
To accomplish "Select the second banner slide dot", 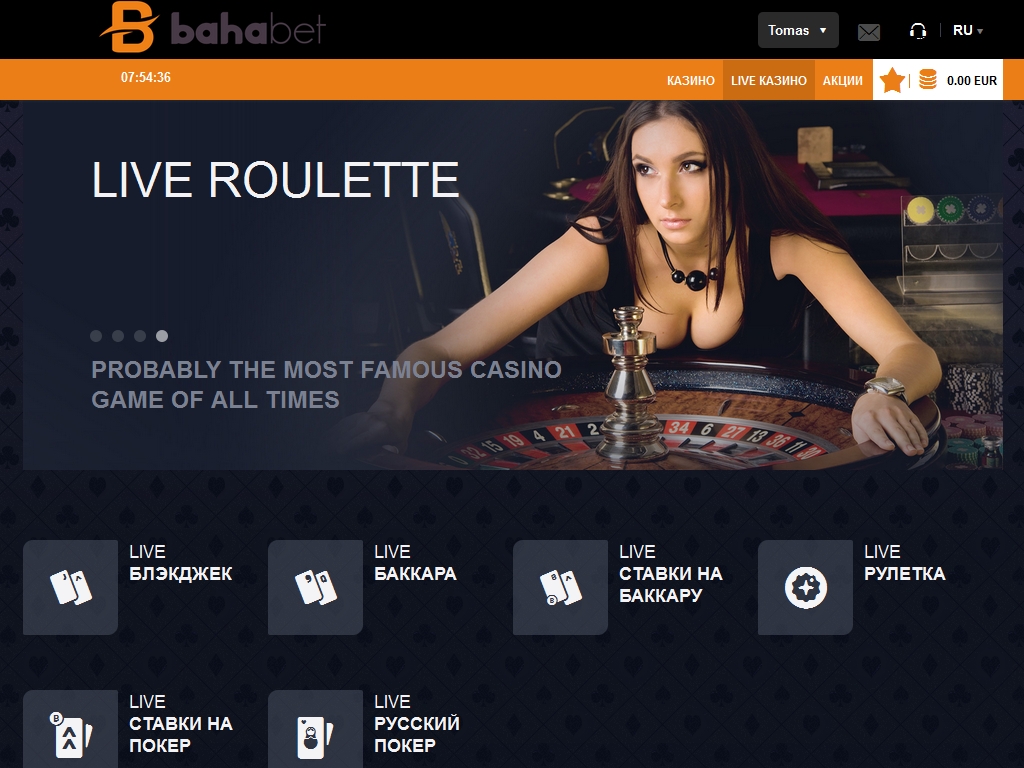I will [118, 336].
